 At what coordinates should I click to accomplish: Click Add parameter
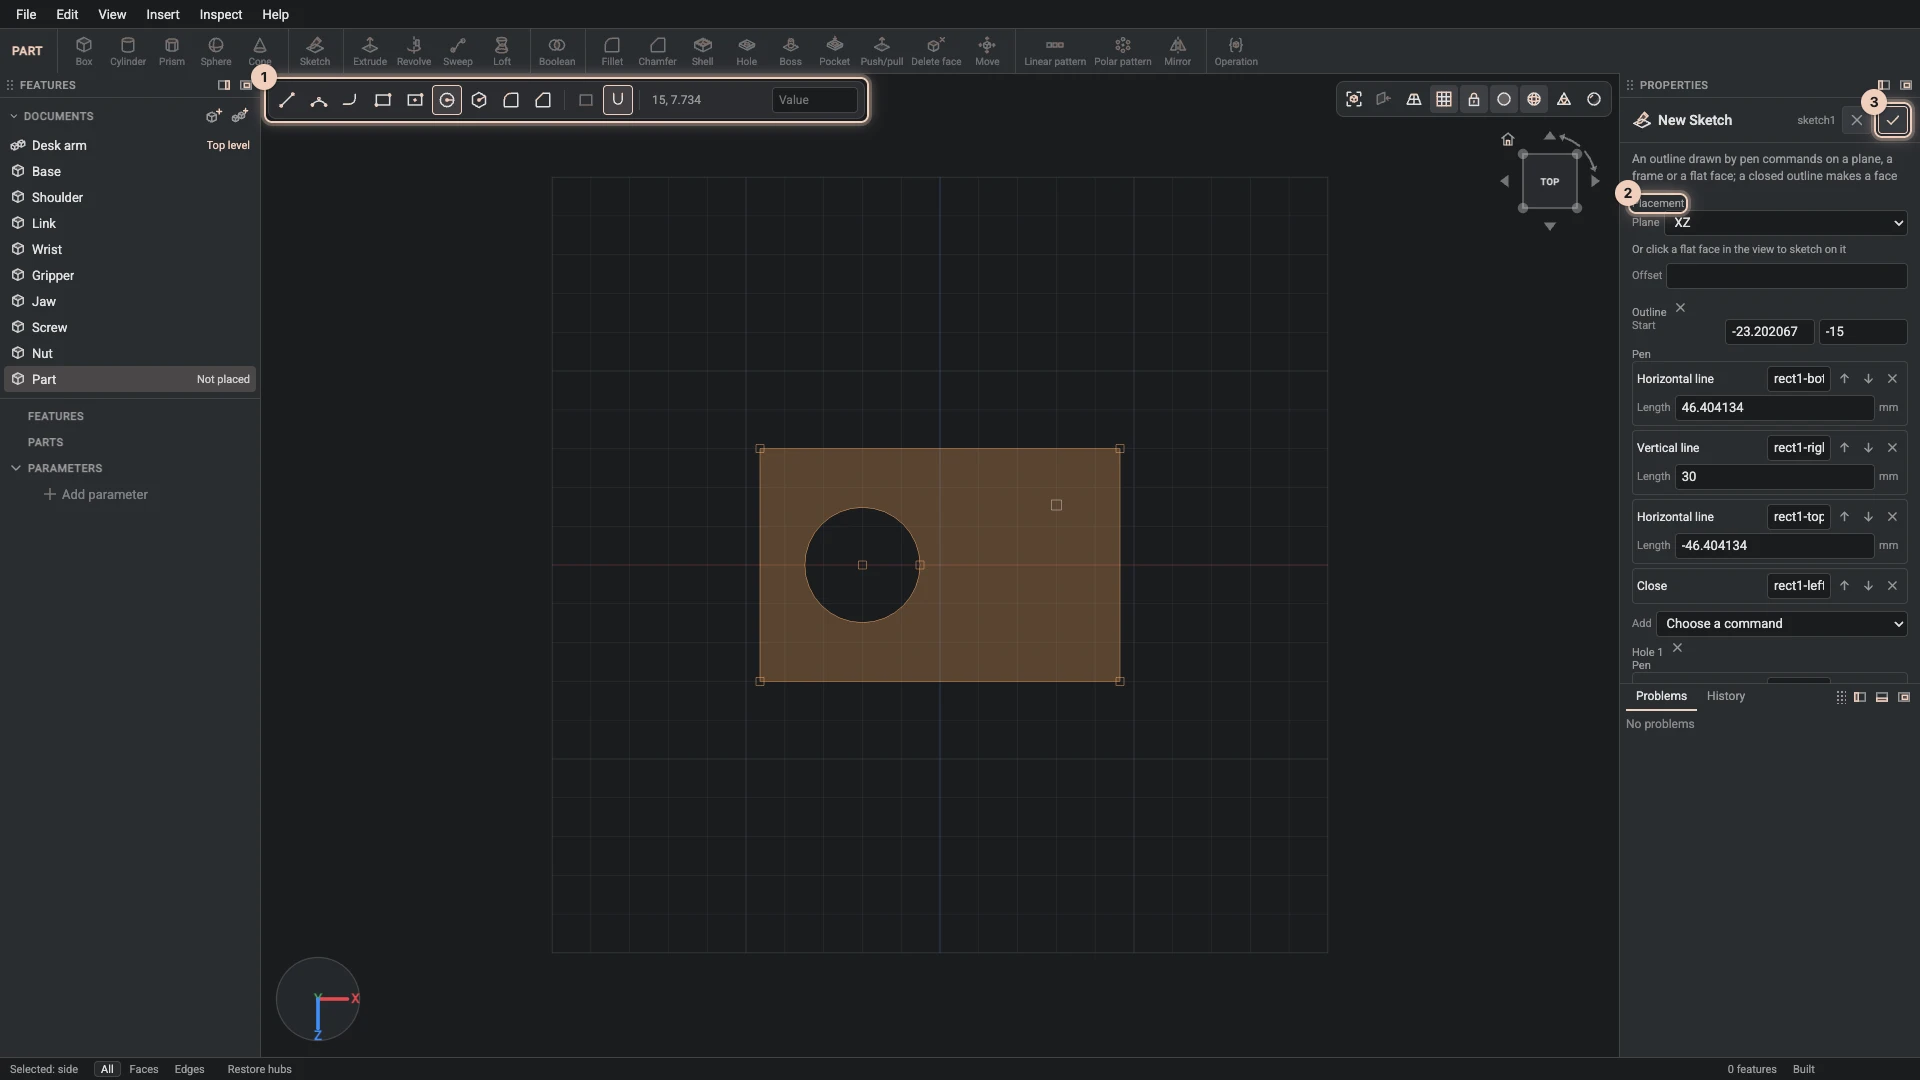pos(96,495)
